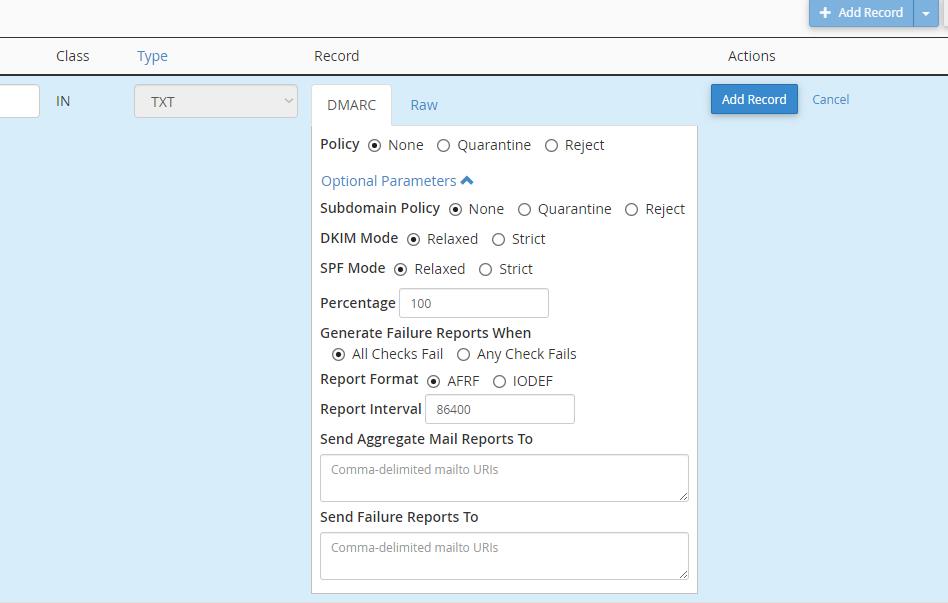The width and height of the screenshot is (948, 603).
Task: Click the Generate Failure Reports When label
Action: 426,333
